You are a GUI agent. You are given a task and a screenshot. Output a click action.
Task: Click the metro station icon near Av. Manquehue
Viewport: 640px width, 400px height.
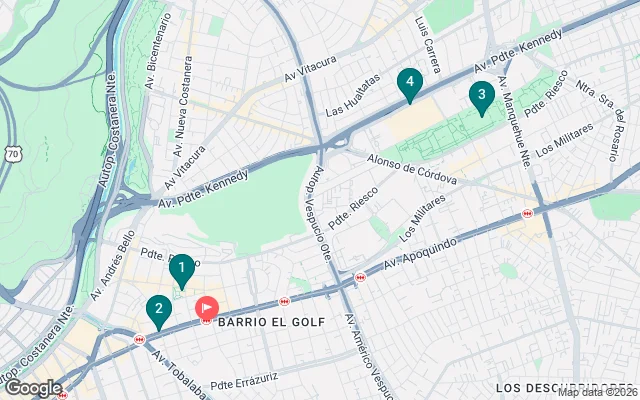pyautogui.click(x=527, y=213)
